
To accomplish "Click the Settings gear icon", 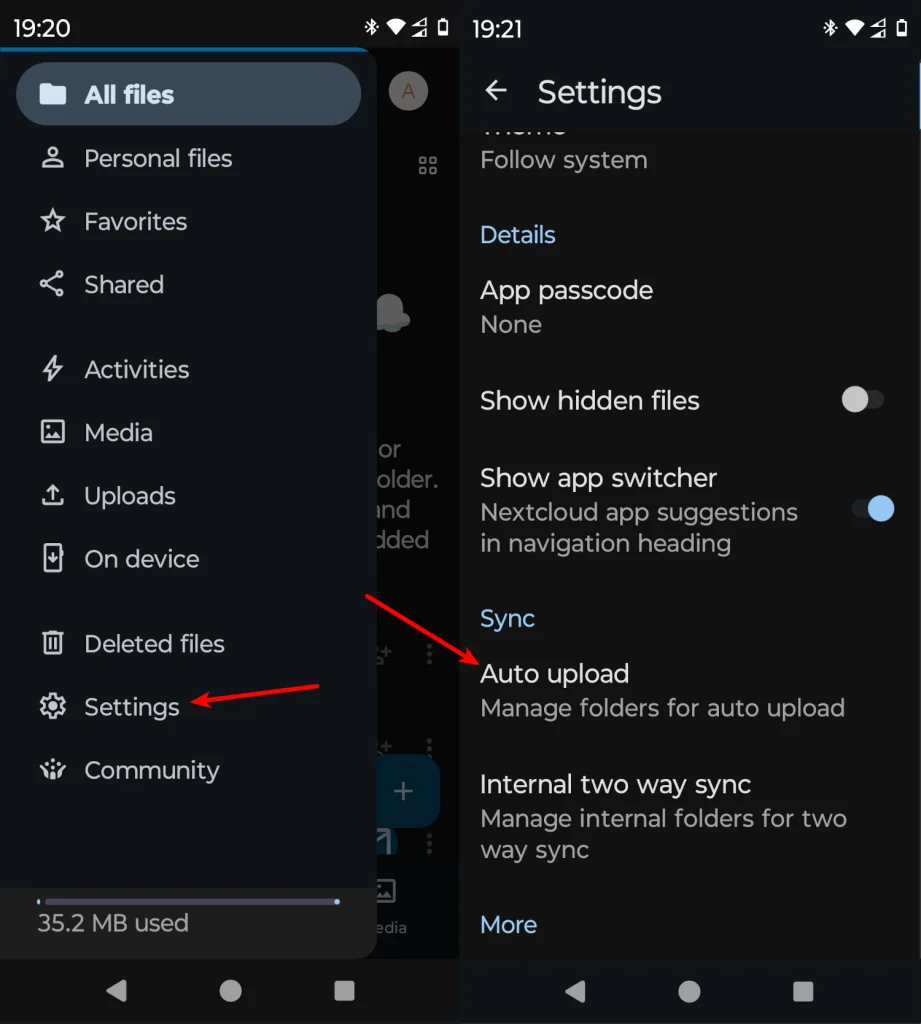I will pyautogui.click(x=52, y=706).
